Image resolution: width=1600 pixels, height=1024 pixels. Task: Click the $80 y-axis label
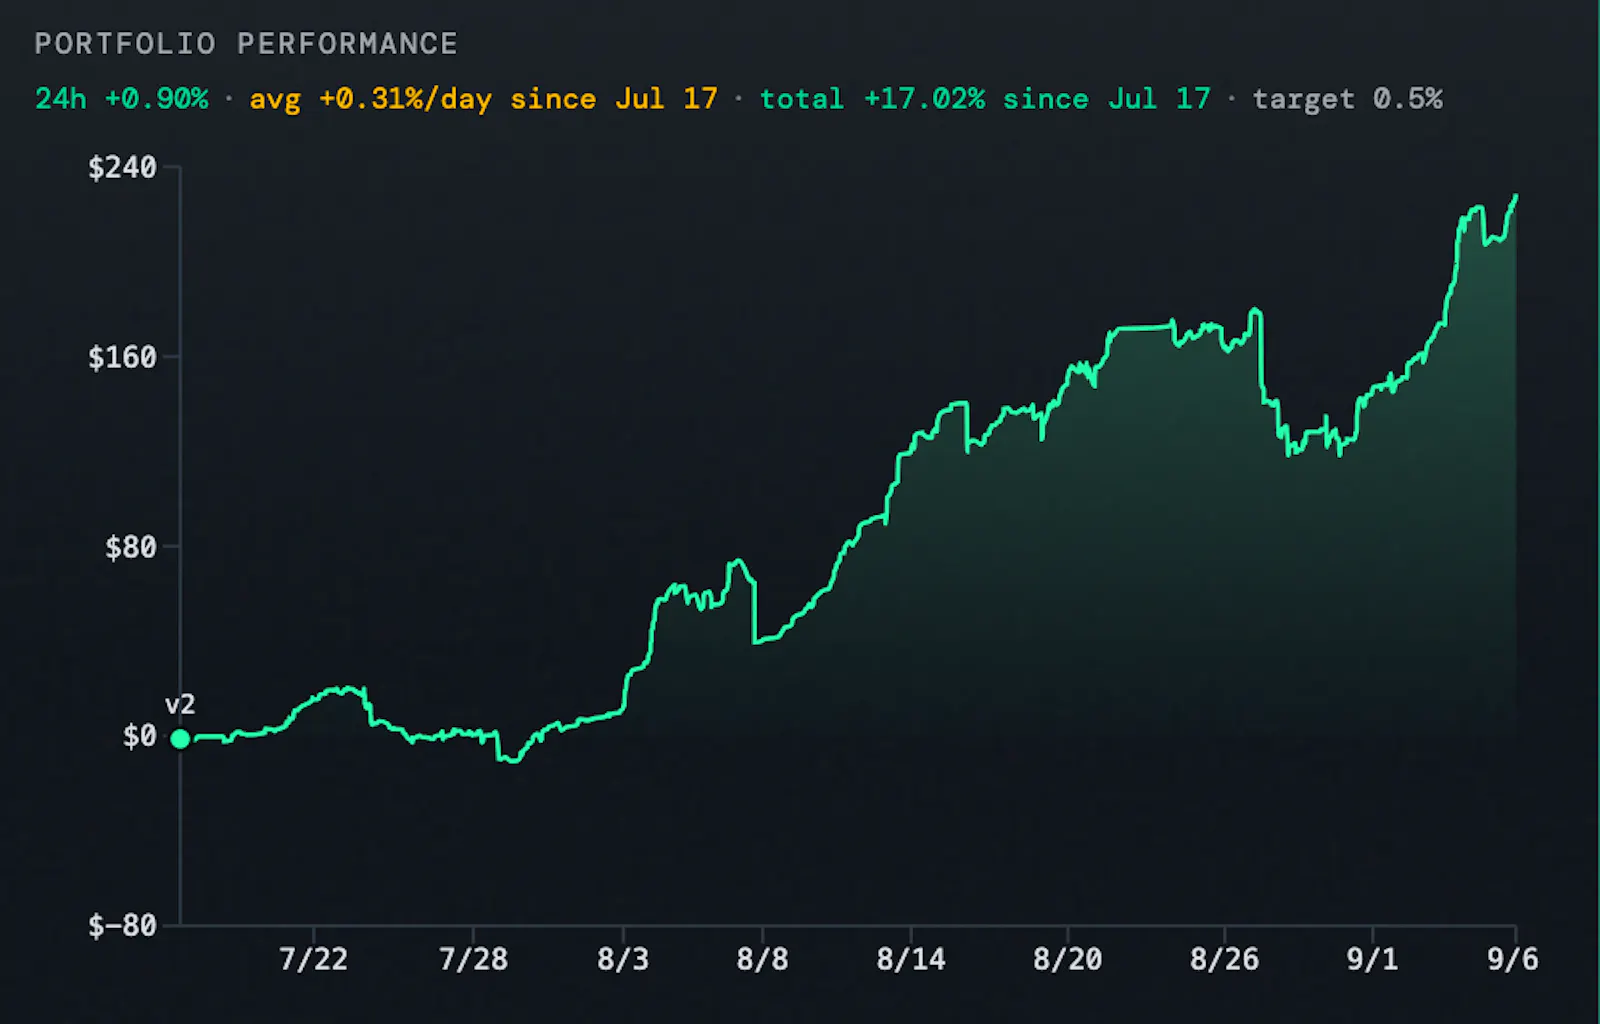[x=131, y=547]
